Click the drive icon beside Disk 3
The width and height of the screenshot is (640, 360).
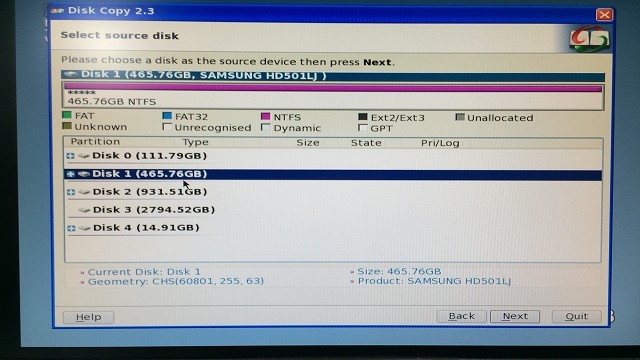pos(84,210)
